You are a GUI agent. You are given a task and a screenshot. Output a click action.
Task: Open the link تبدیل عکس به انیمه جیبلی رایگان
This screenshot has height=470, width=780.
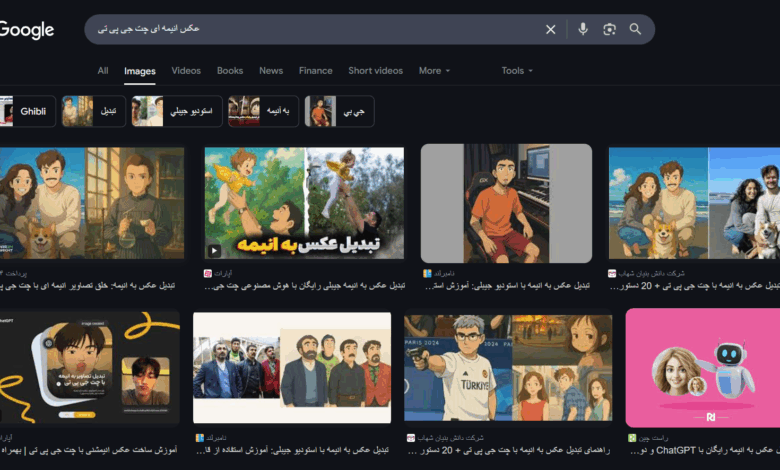click(x=304, y=286)
